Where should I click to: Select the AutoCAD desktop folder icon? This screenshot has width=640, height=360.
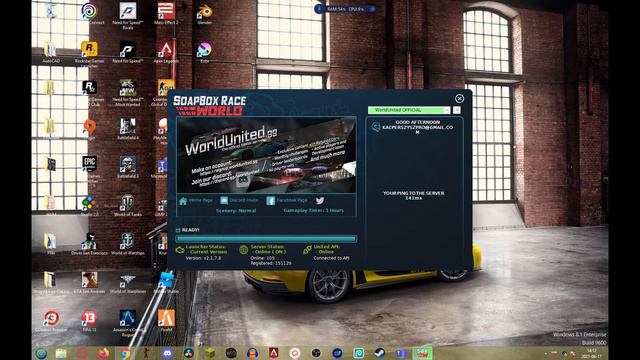(x=51, y=52)
